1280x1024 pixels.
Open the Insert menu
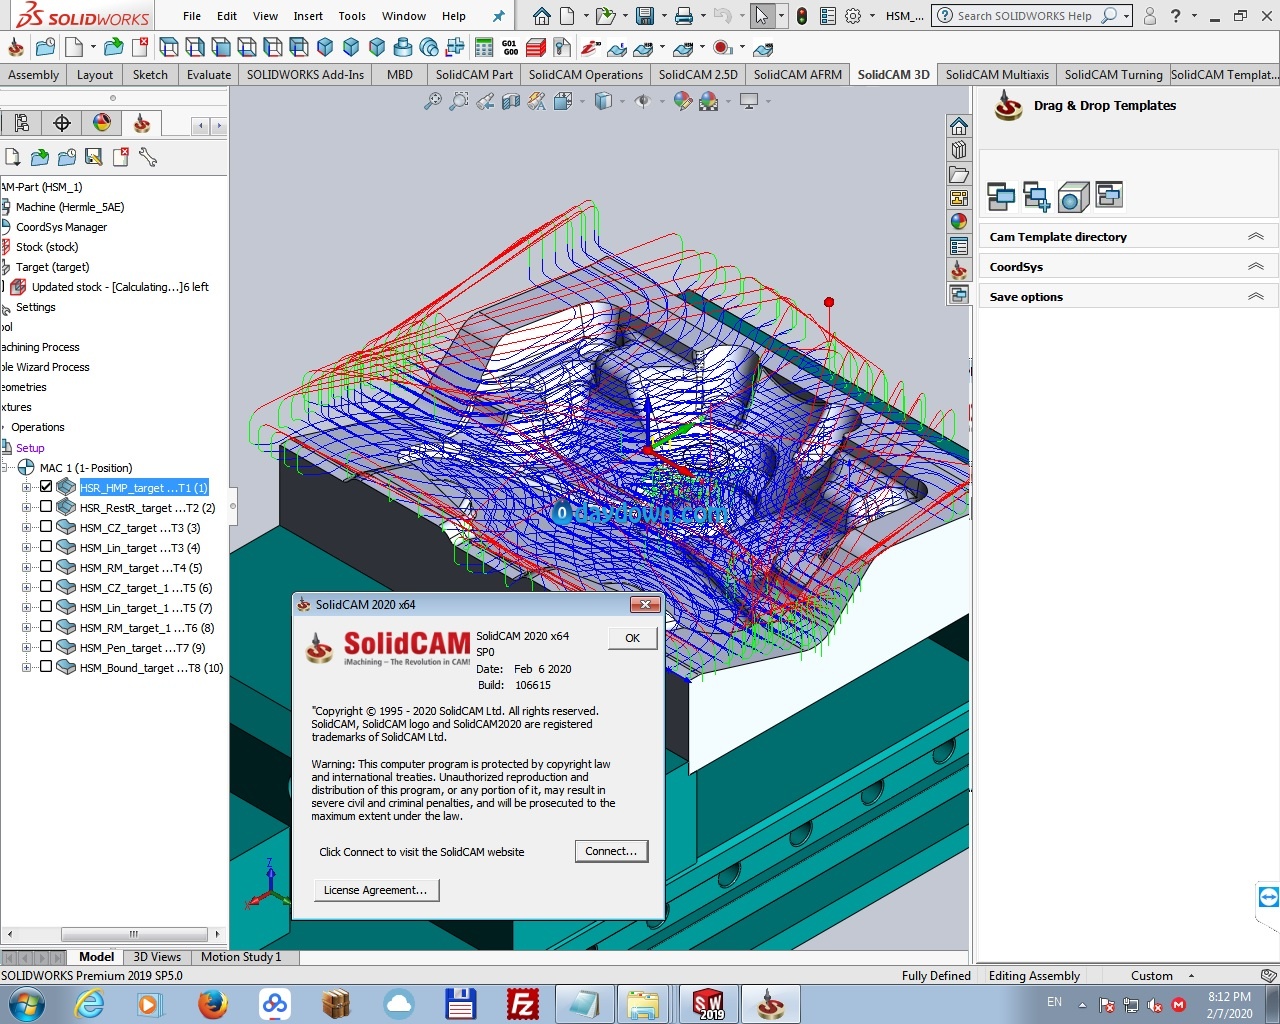point(308,16)
